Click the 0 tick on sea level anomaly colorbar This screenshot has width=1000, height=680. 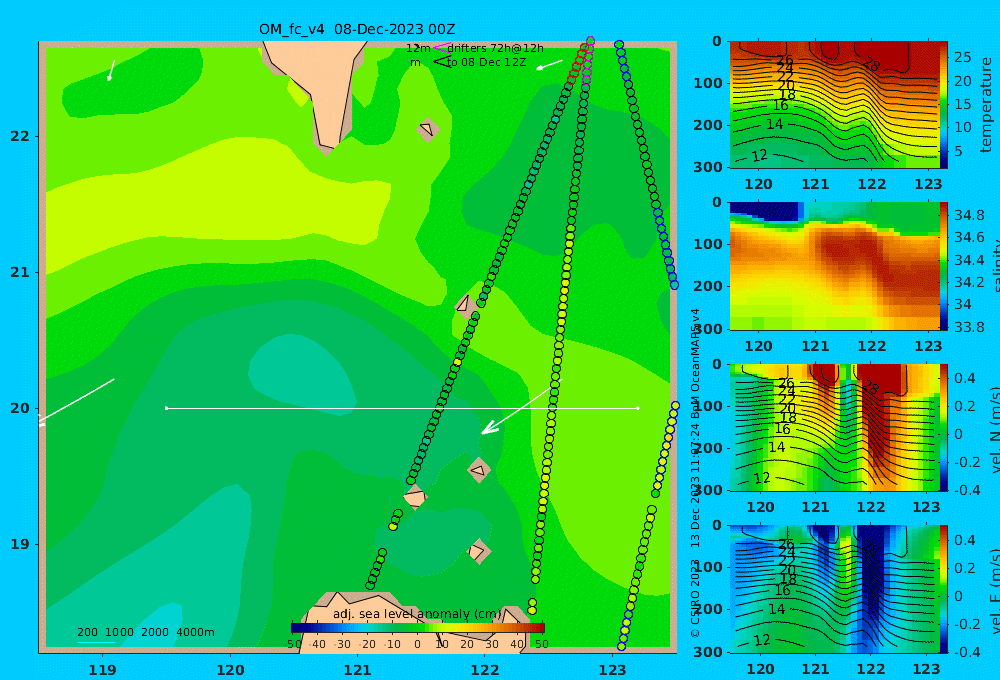[417, 644]
